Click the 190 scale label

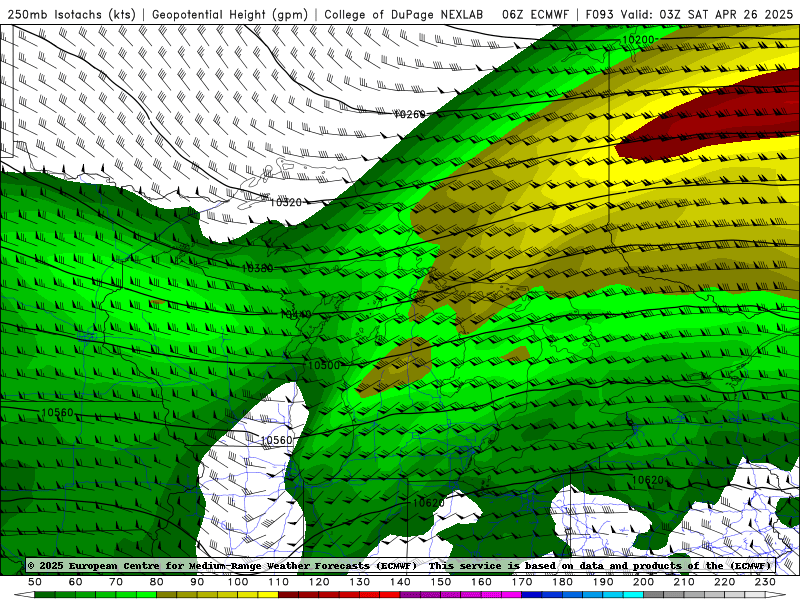click(x=603, y=582)
